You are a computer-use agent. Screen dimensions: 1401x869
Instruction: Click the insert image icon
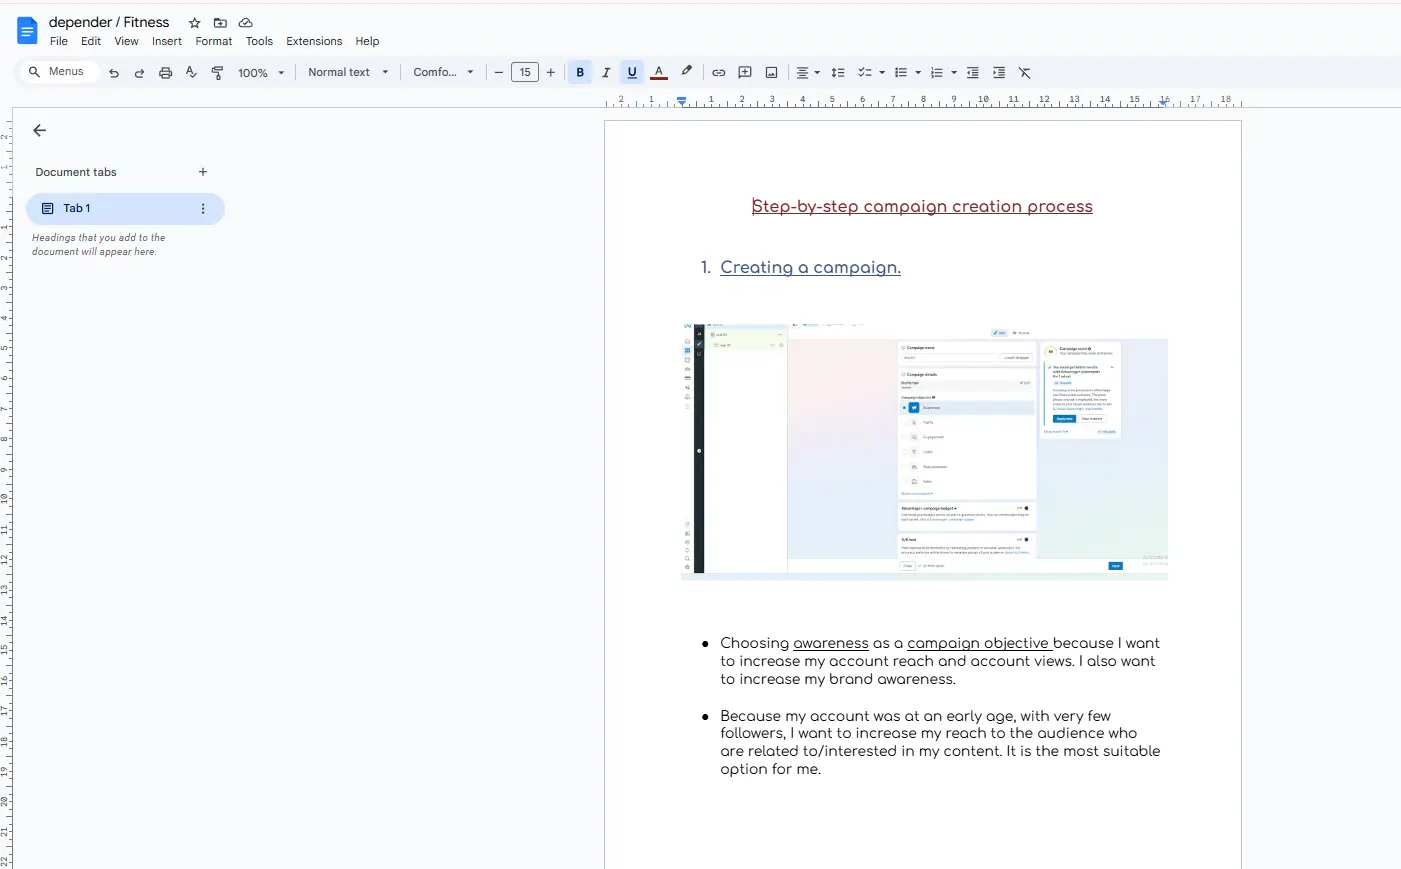[771, 73]
